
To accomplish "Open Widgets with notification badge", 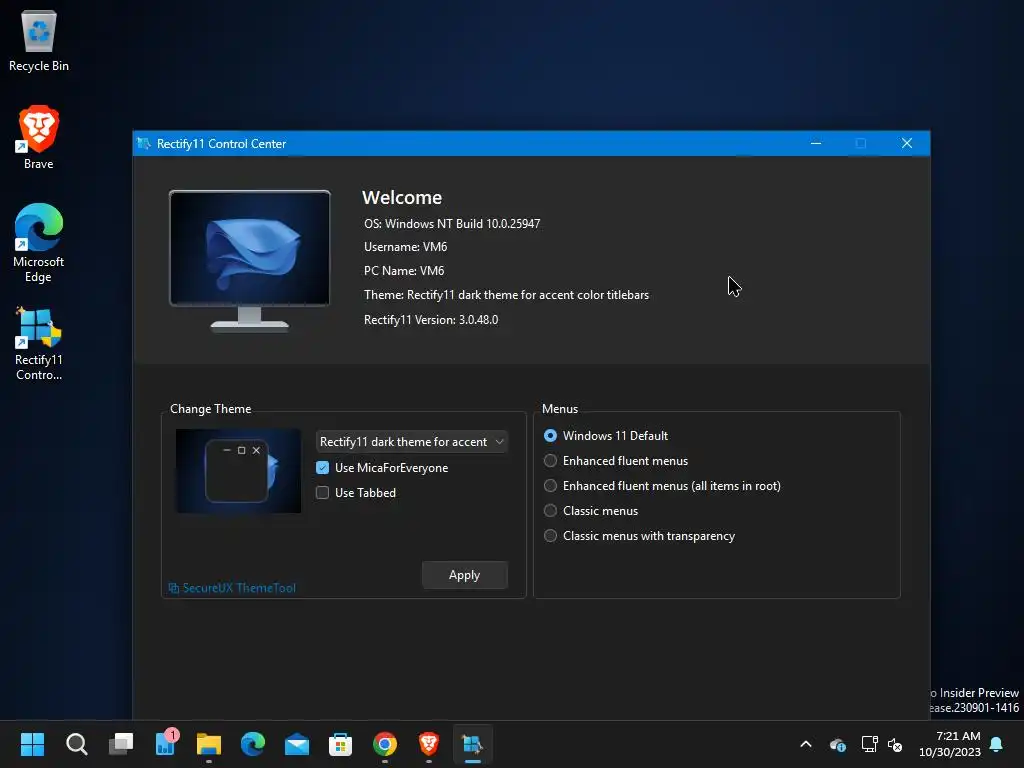I will click(x=165, y=744).
